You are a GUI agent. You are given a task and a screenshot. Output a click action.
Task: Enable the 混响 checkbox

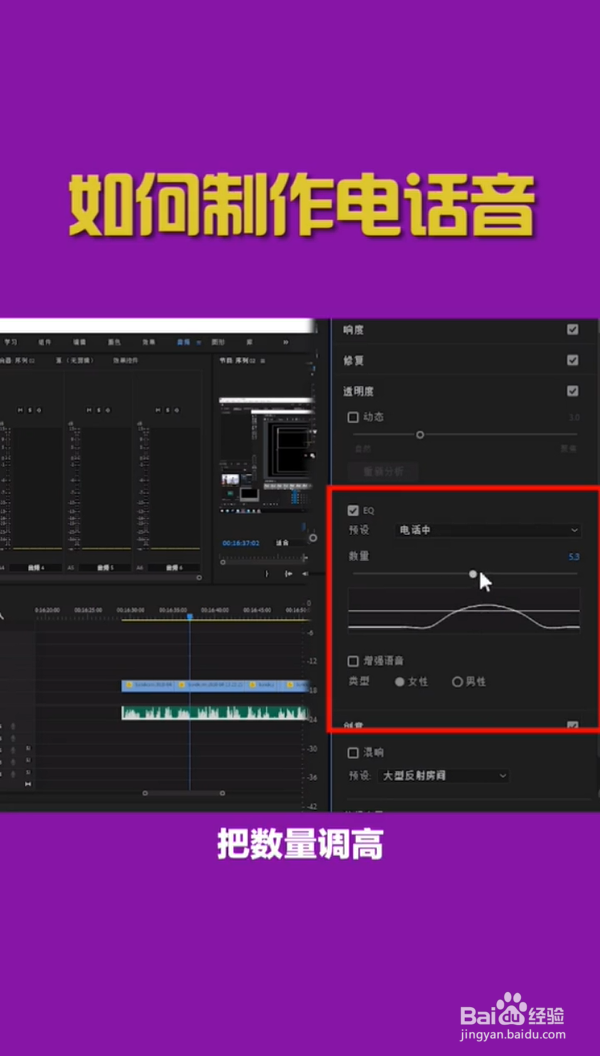pyautogui.click(x=353, y=752)
